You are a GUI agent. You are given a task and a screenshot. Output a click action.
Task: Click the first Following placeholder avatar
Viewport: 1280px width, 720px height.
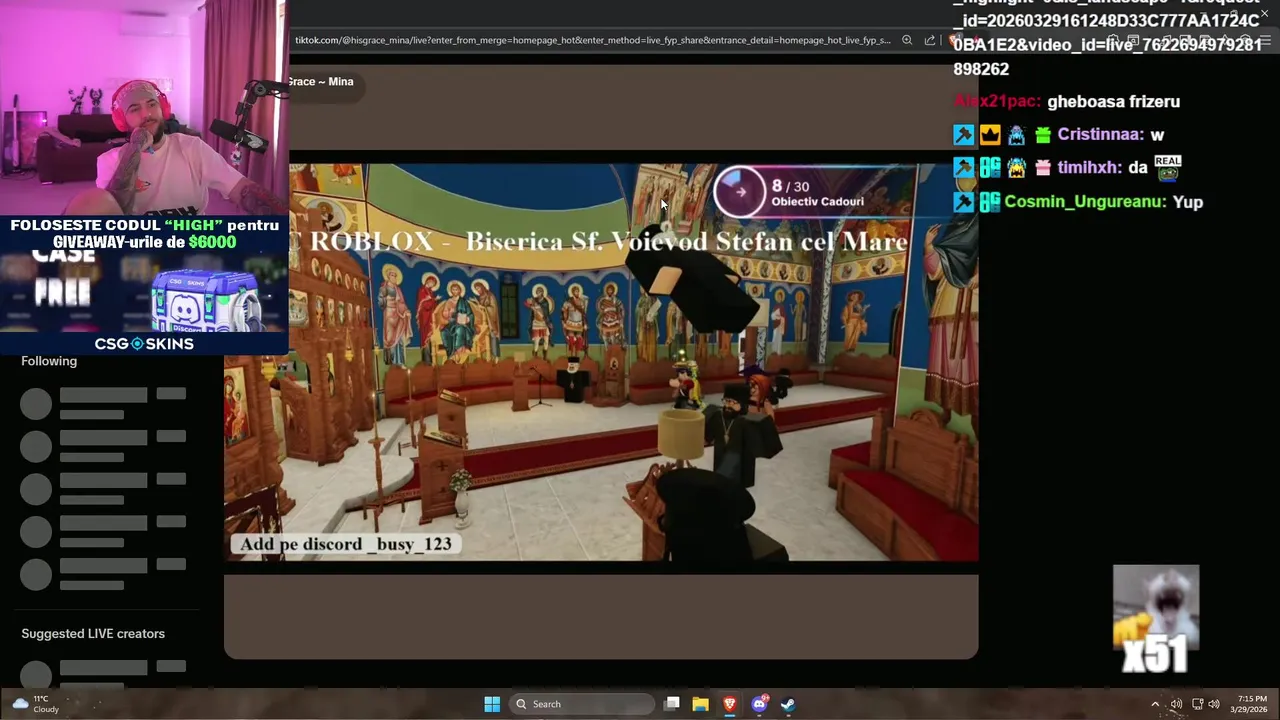click(x=36, y=404)
